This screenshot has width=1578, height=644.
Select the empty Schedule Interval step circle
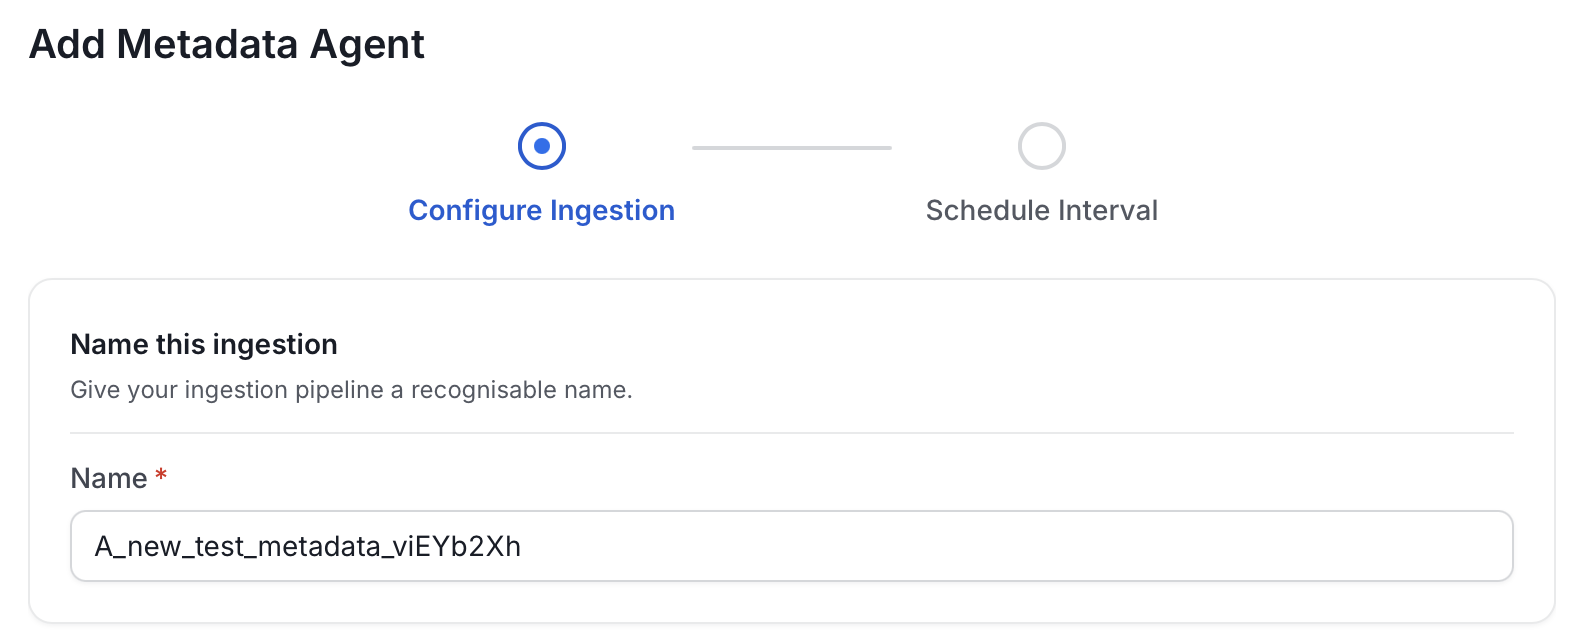click(x=1042, y=146)
